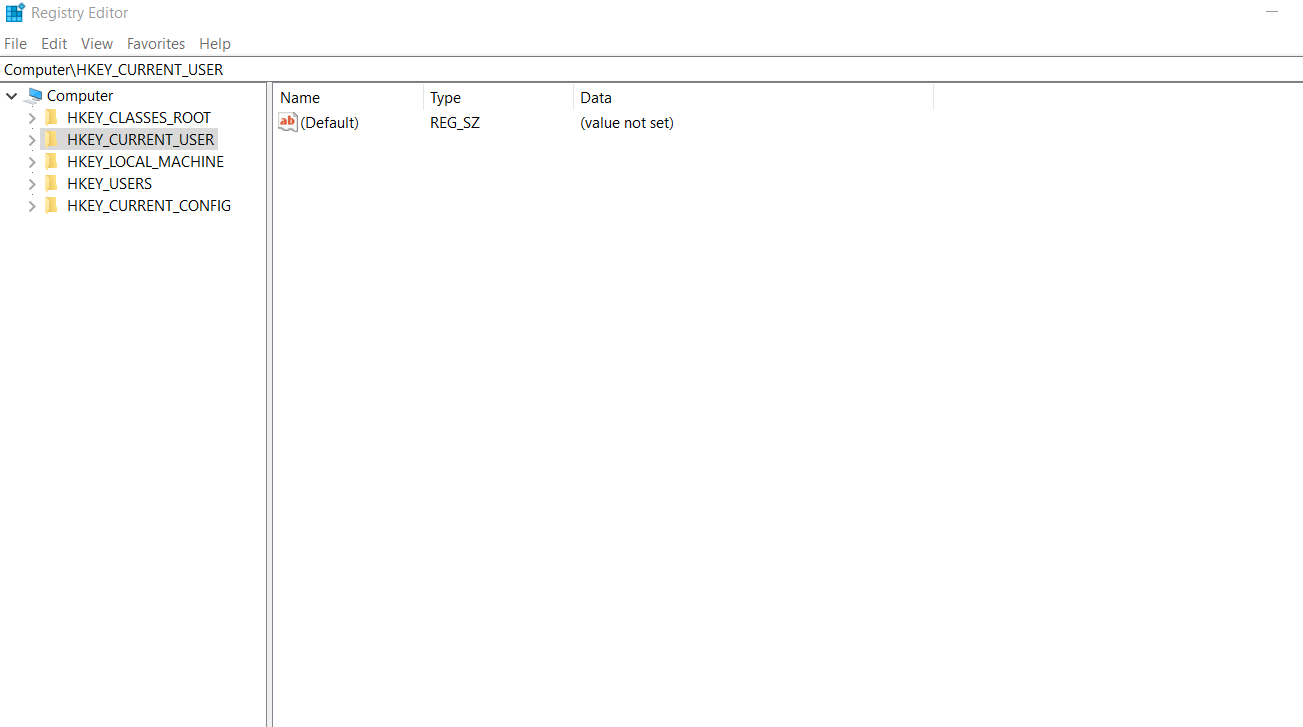Click the Computer icon in the tree

point(34,96)
